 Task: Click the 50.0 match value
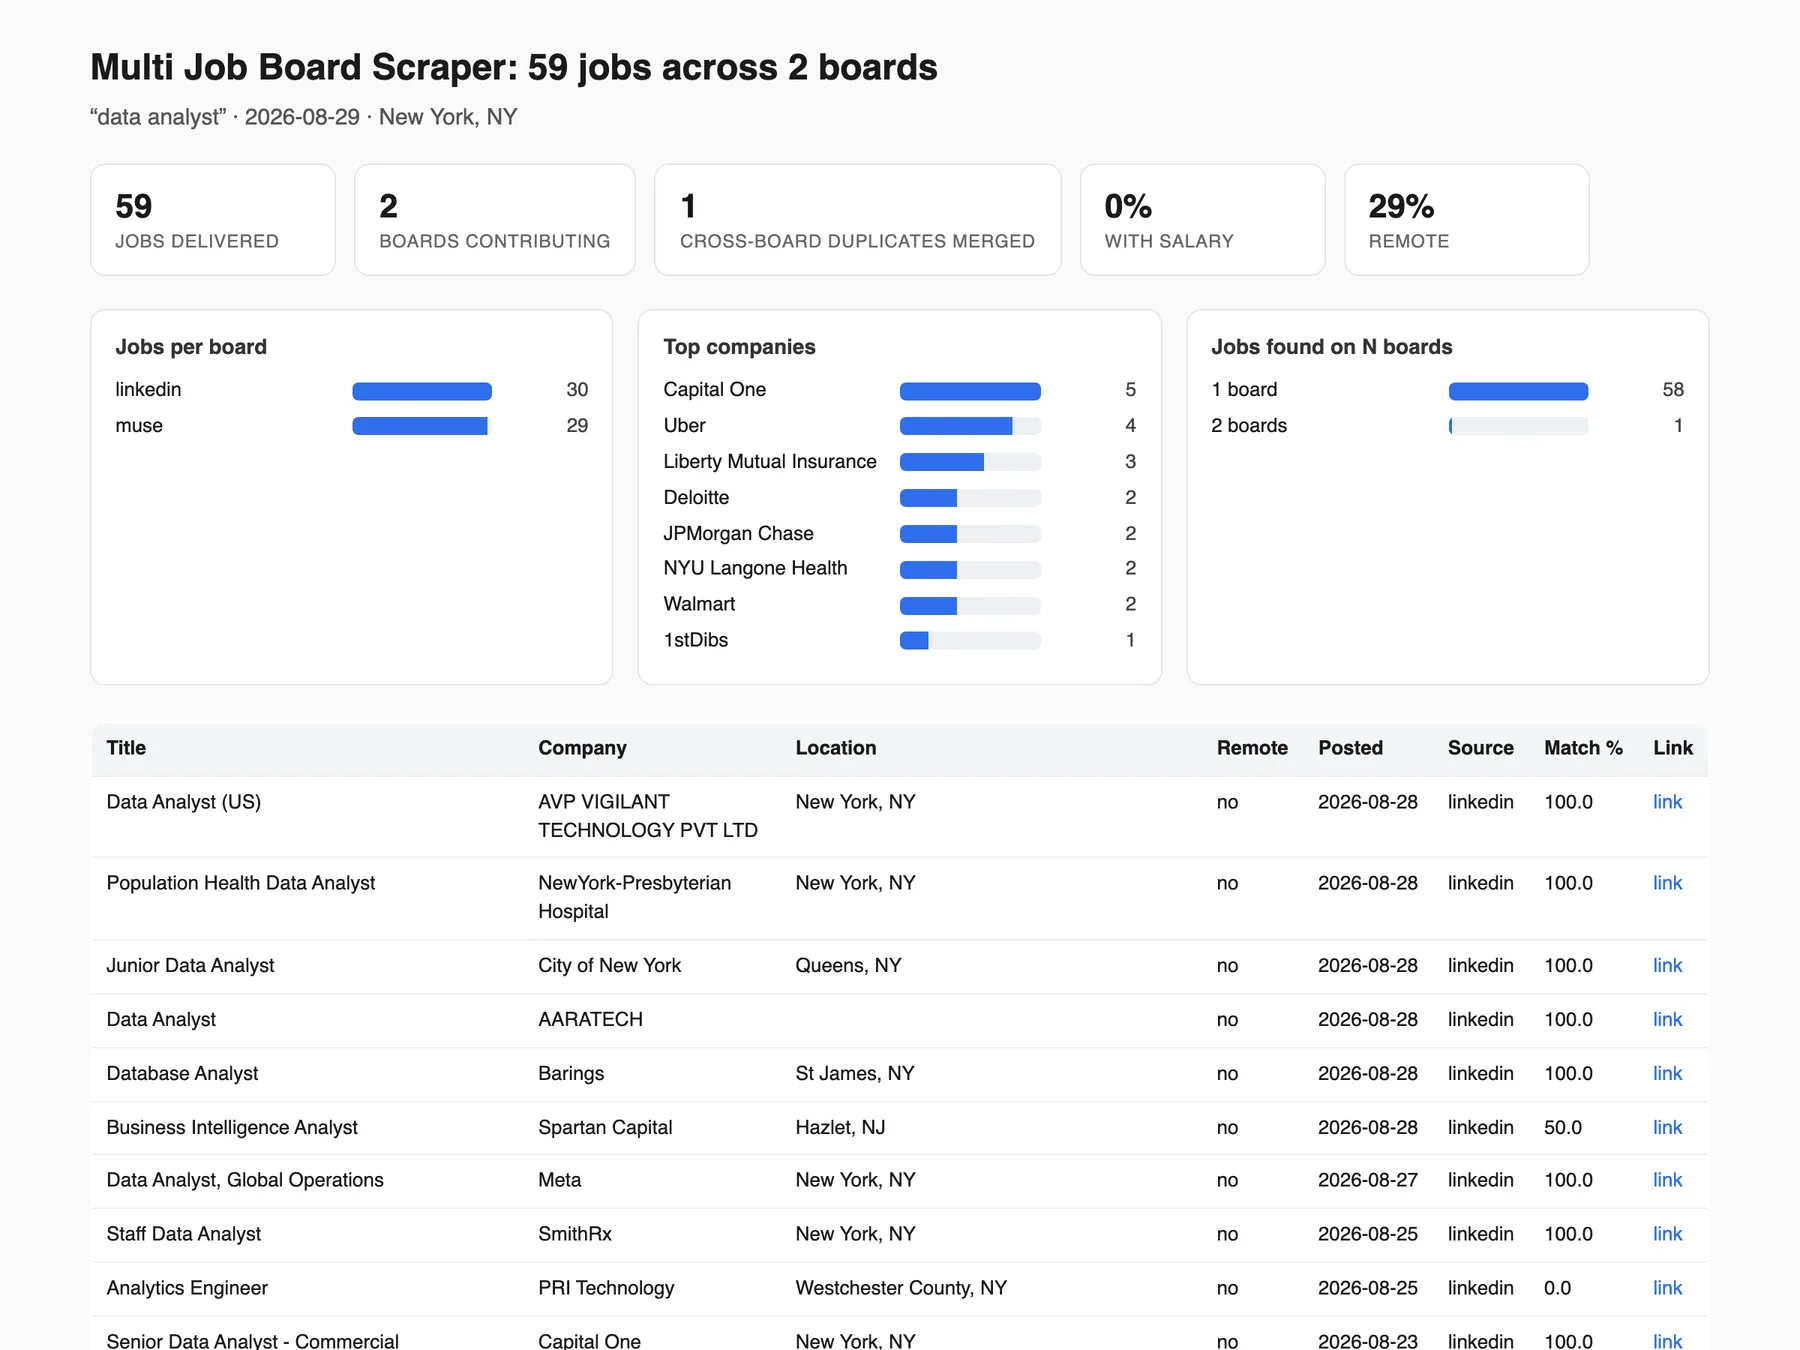click(x=1563, y=1127)
